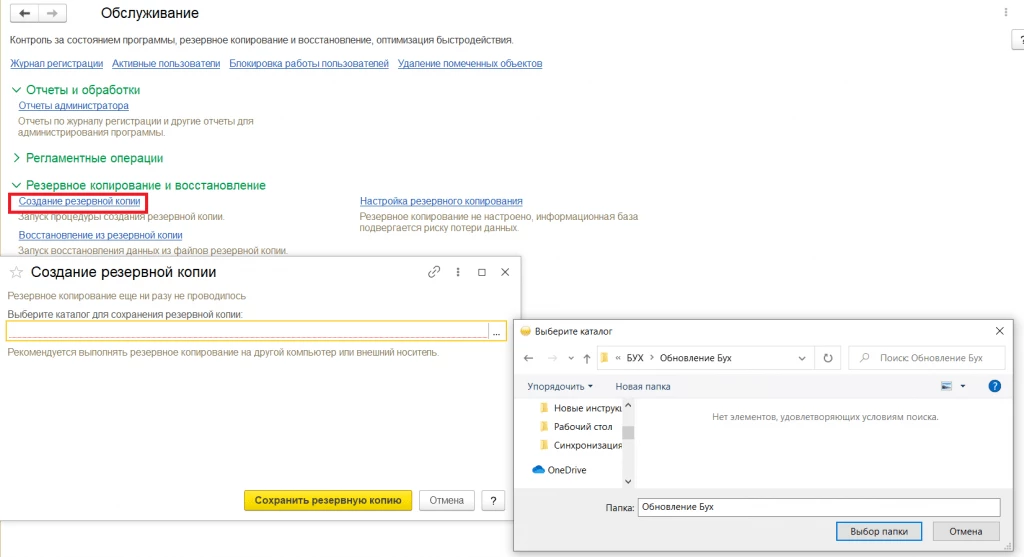Open Восстановление из резервной копии link
This screenshot has width=1024, height=557.
click(101, 235)
